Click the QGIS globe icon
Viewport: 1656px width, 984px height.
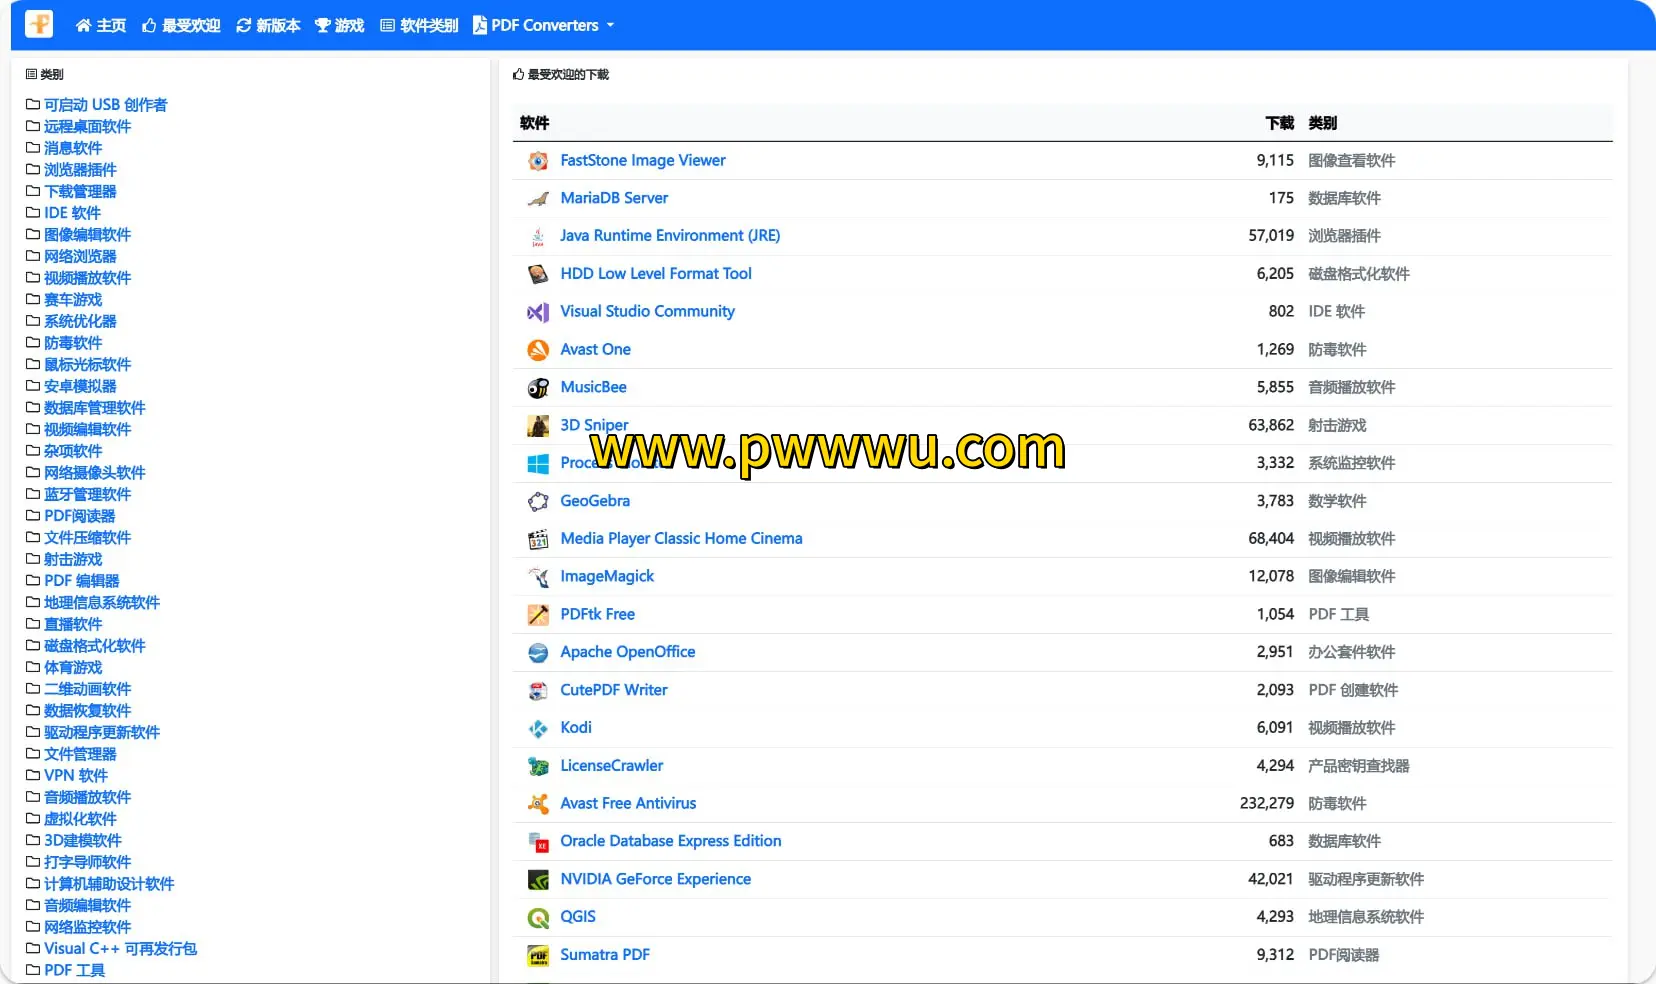(x=538, y=917)
